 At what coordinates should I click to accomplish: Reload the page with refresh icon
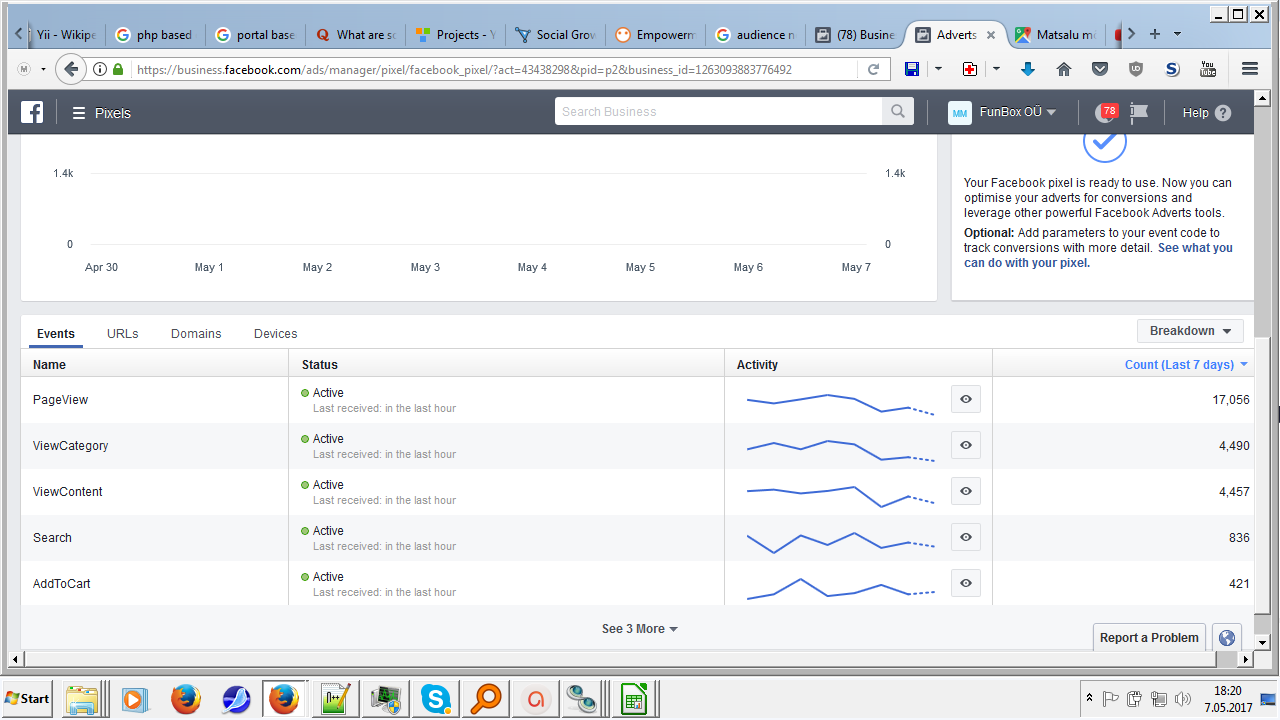(x=873, y=69)
